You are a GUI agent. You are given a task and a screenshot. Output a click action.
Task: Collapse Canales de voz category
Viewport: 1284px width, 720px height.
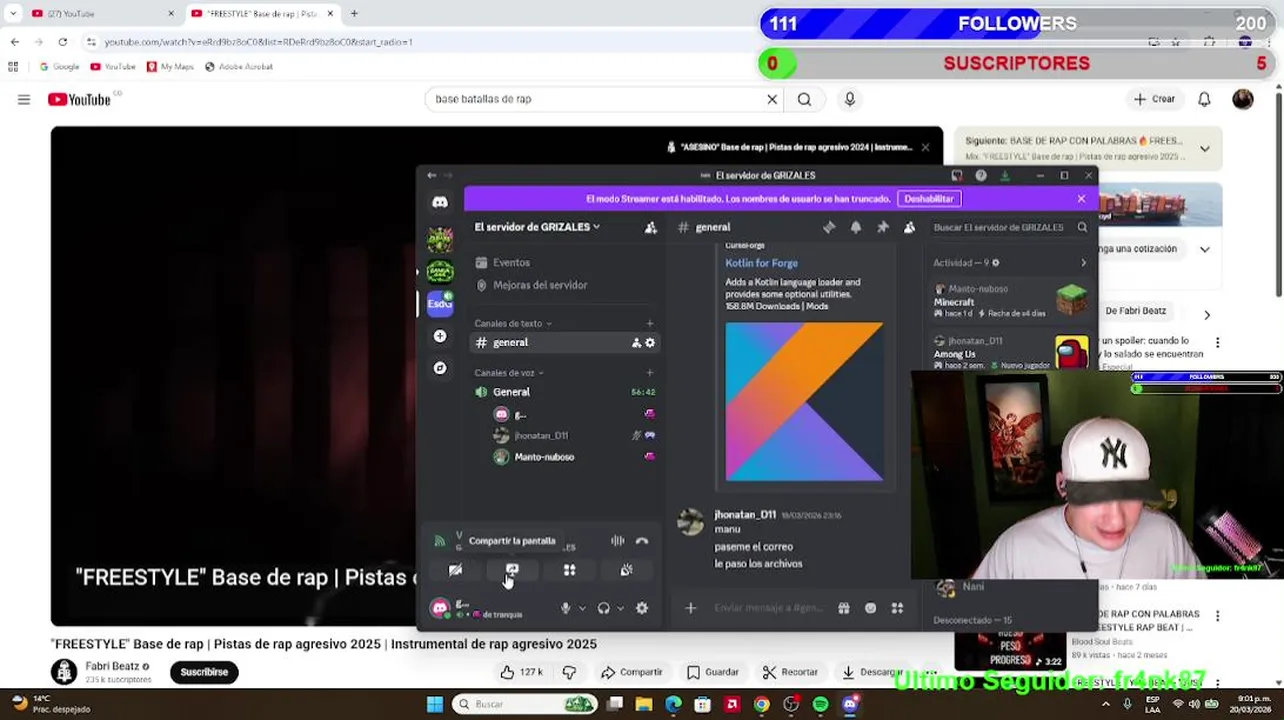click(x=509, y=373)
